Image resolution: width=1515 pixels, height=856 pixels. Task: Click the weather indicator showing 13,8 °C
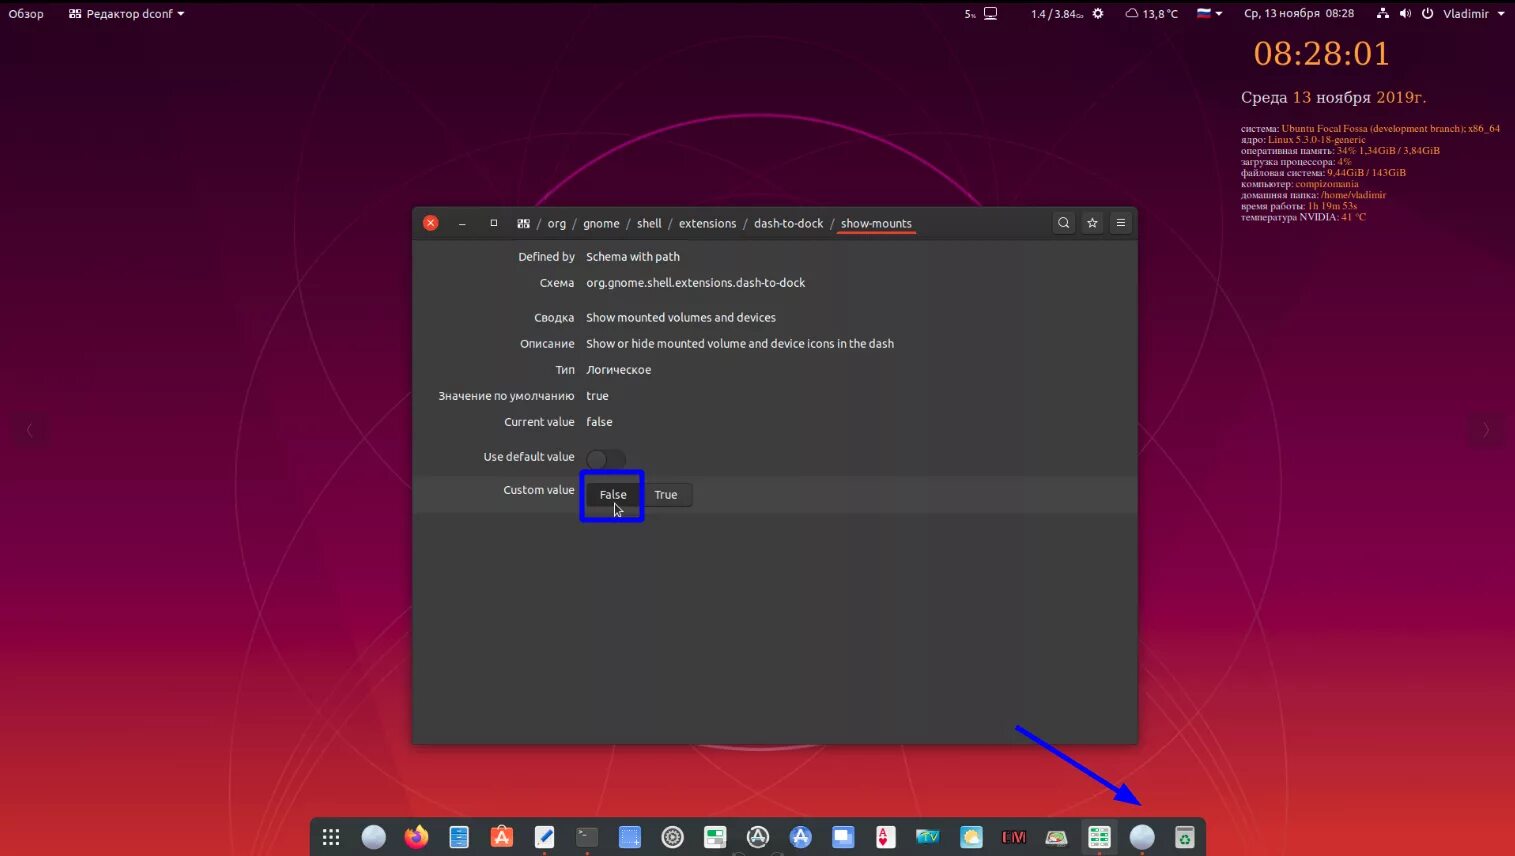pyautogui.click(x=1151, y=14)
